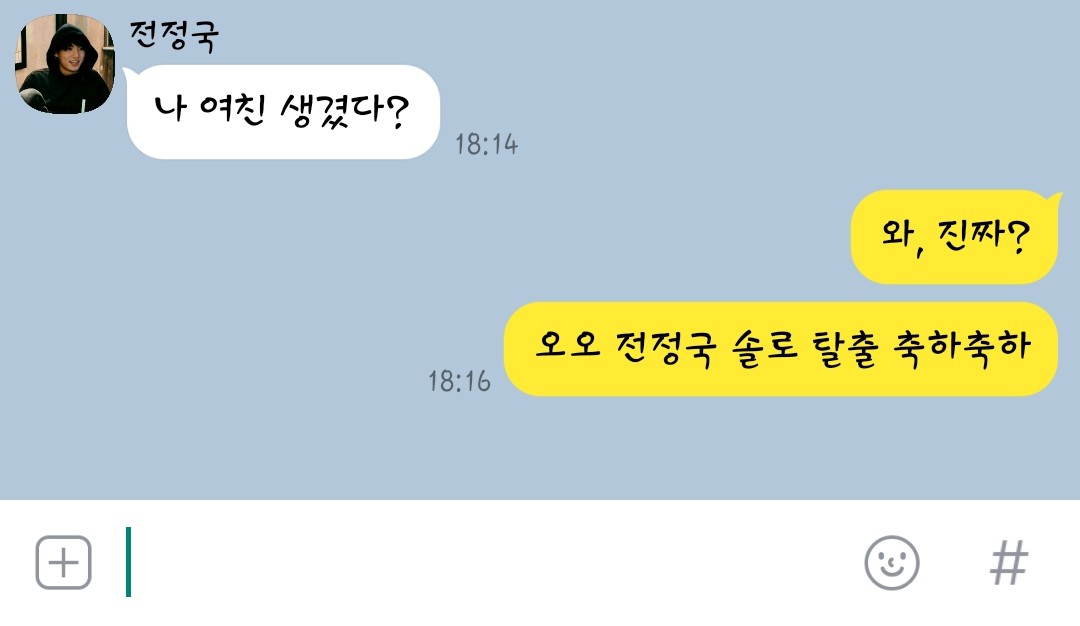Click the green text cursor in the input bar
Viewport: 1080px width, 626px height.
coord(128,562)
